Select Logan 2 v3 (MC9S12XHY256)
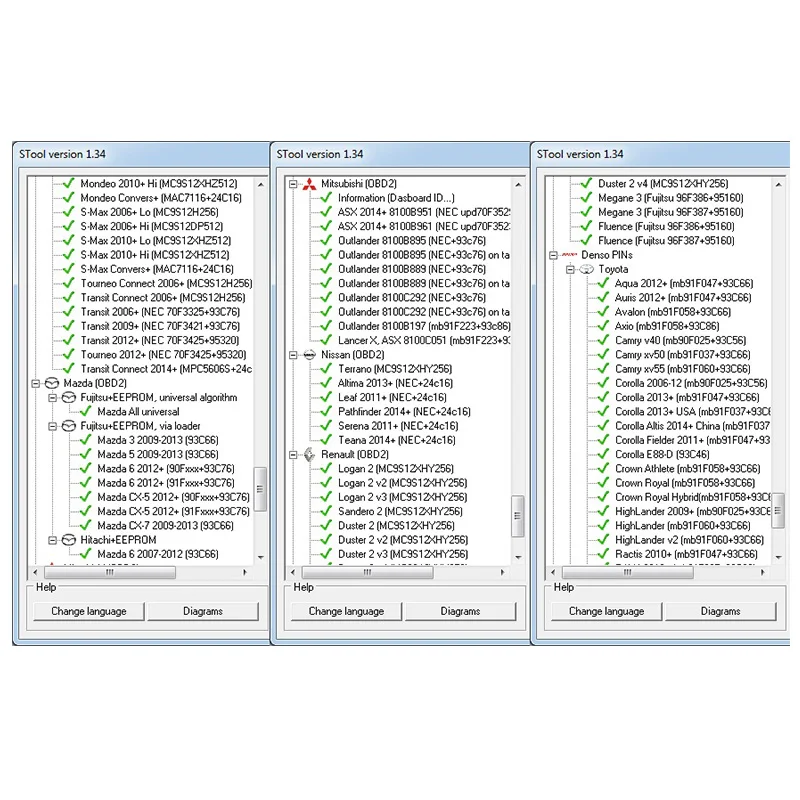 tap(403, 497)
